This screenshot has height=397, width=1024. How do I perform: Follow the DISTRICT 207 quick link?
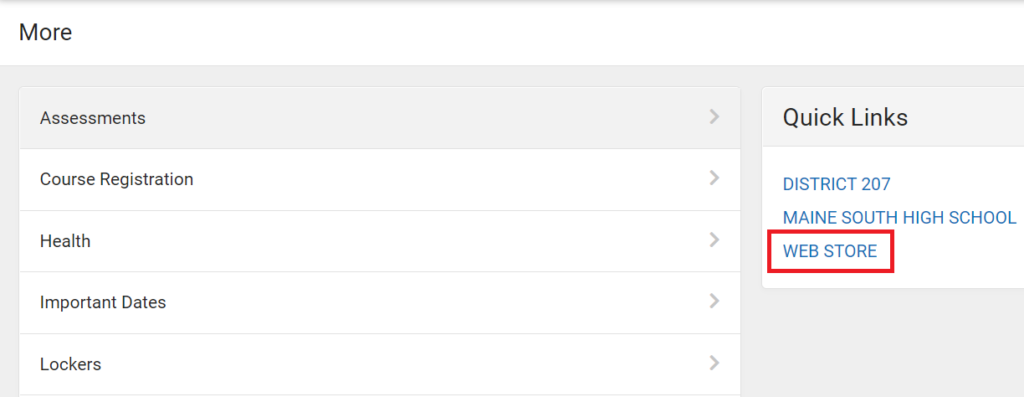pyautogui.click(x=837, y=184)
